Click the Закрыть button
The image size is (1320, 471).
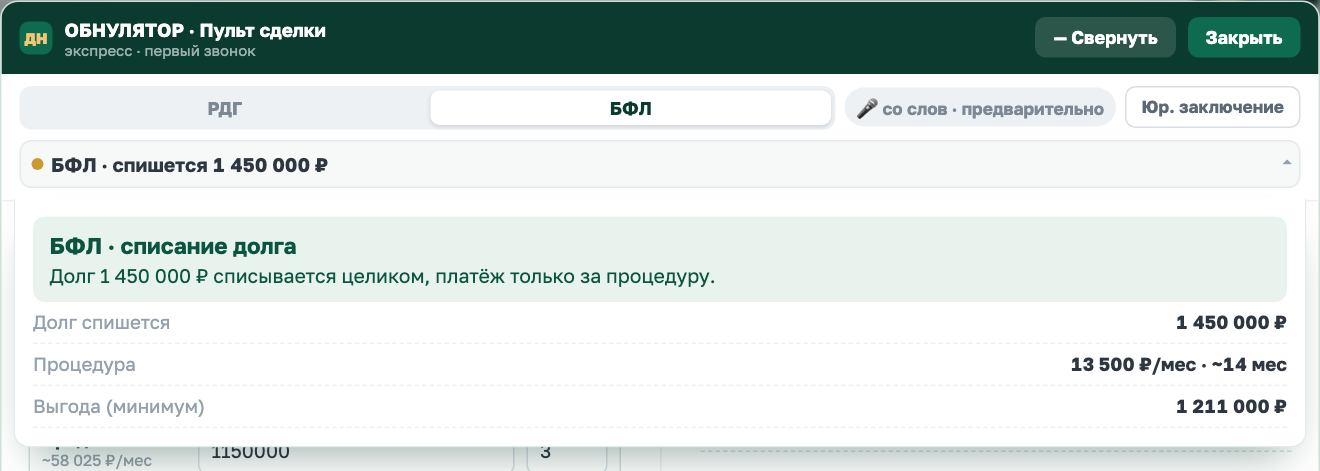(x=1244, y=38)
